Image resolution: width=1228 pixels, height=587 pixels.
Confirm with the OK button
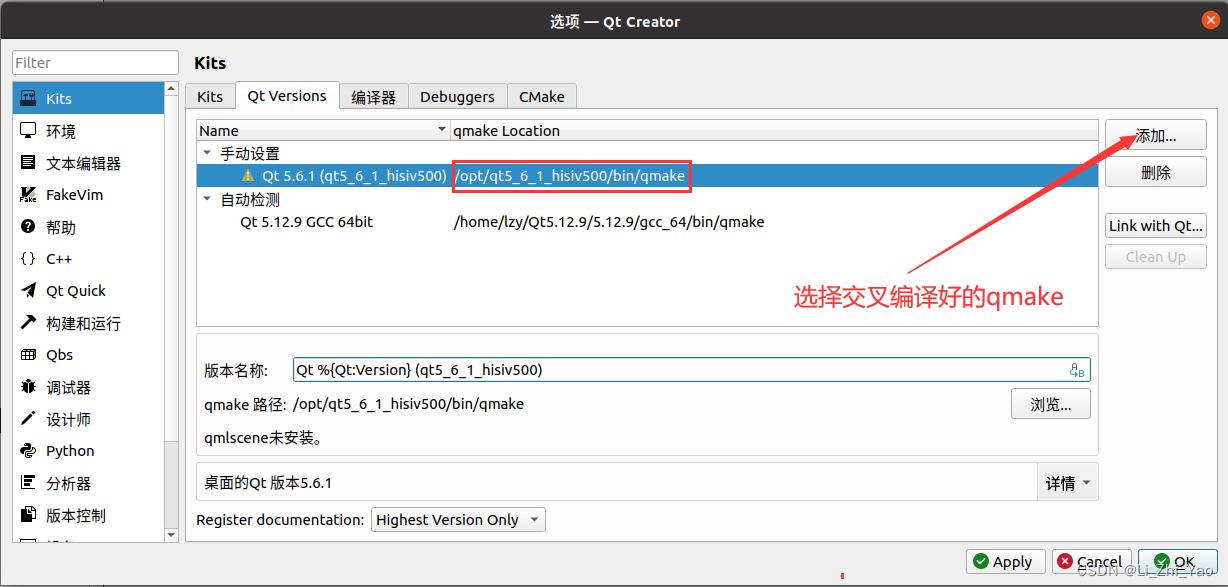coord(1177,562)
